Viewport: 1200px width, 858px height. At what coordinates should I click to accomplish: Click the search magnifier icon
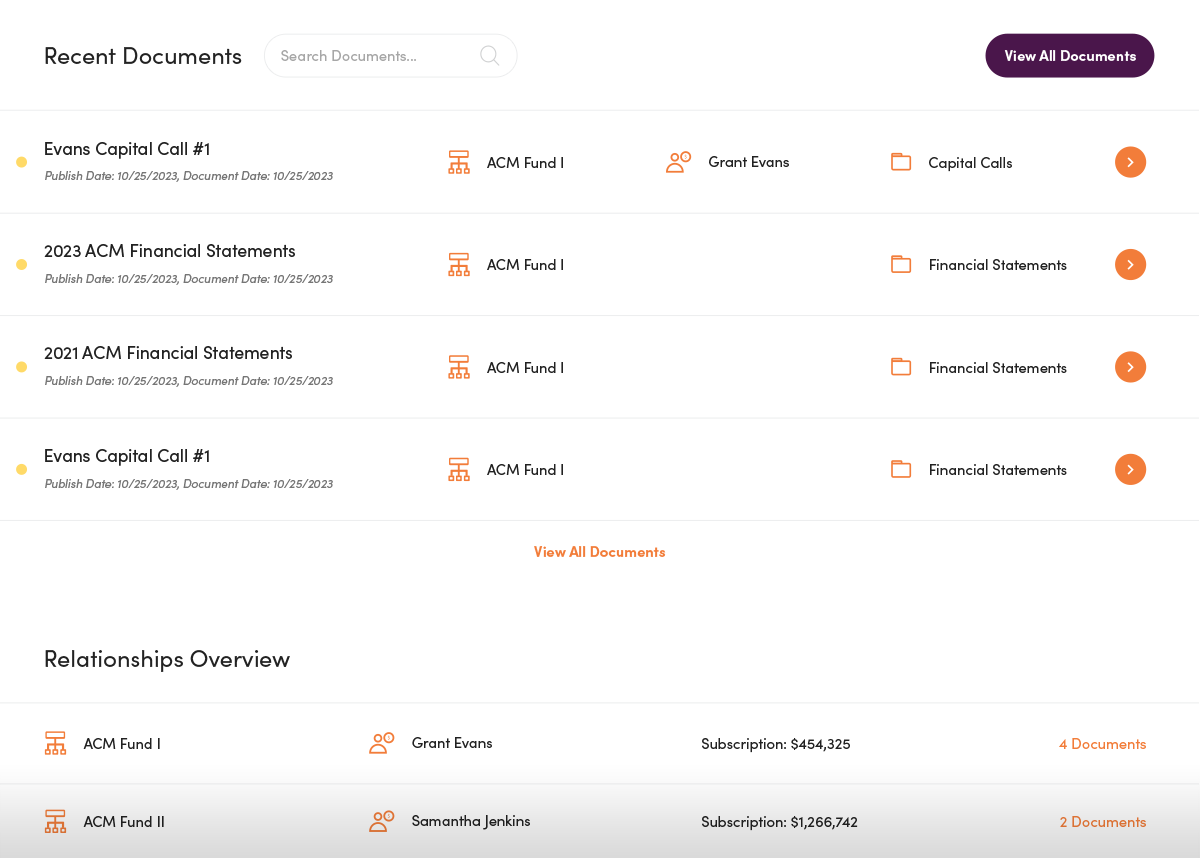pyautogui.click(x=489, y=56)
